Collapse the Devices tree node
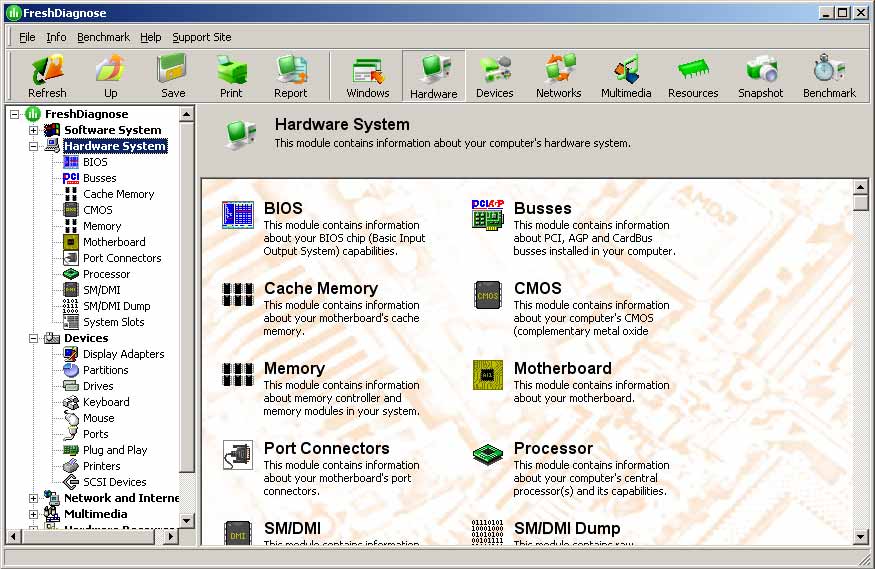This screenshot has width=875, height=569. [33, 338]
